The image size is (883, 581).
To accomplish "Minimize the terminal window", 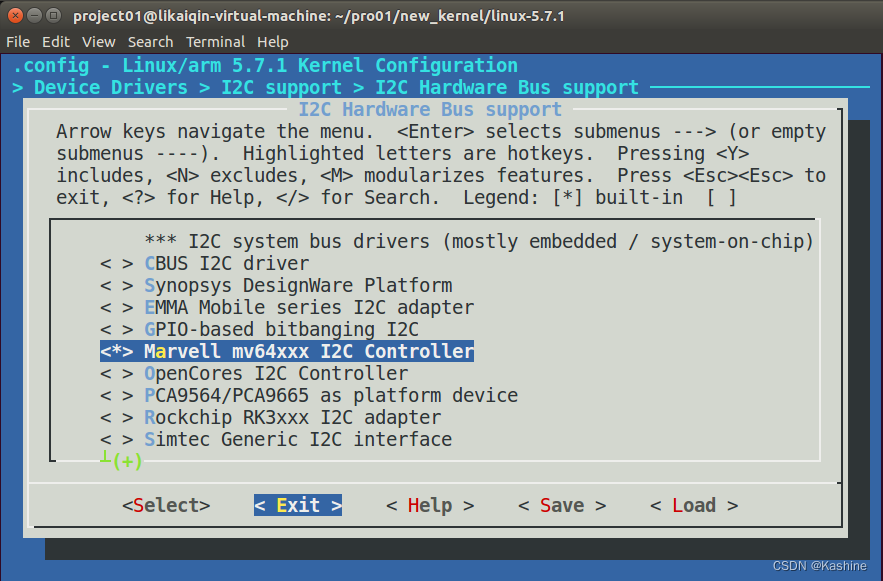I will point(35,15).
